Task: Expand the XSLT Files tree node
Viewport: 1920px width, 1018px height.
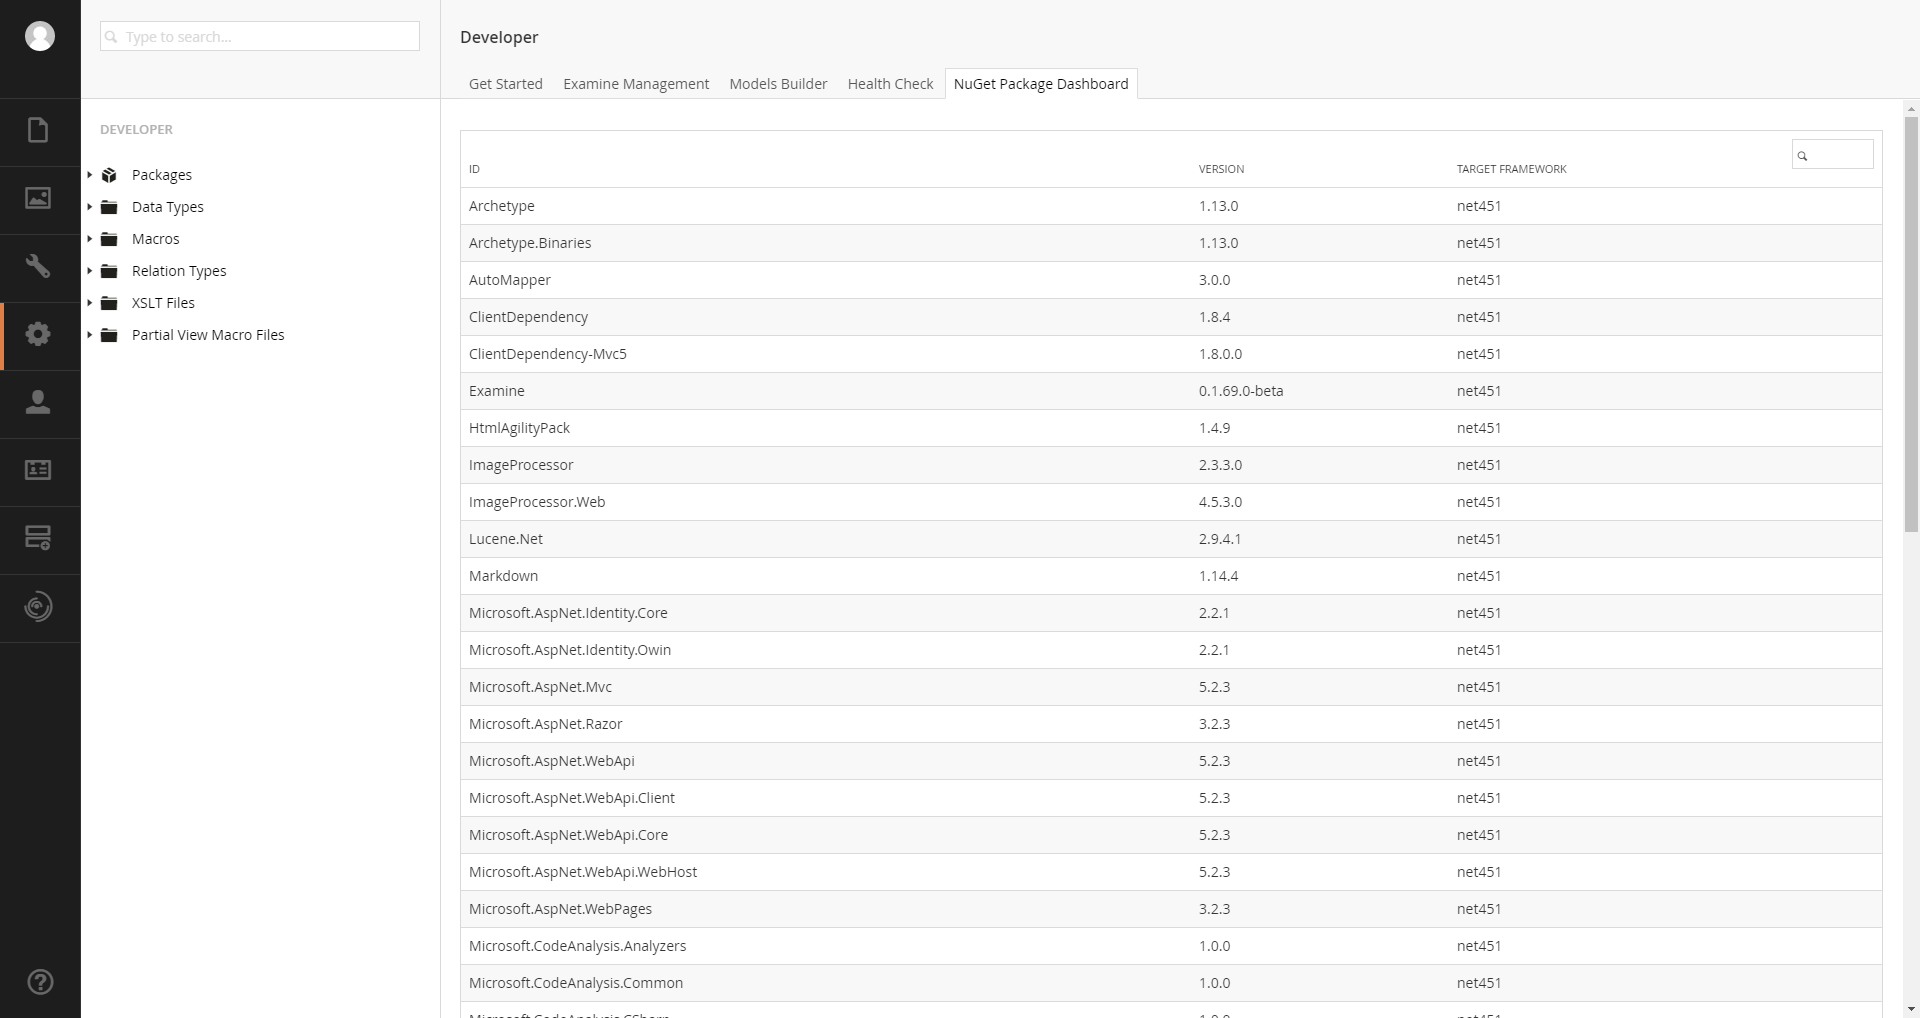Action: [89, 303]
